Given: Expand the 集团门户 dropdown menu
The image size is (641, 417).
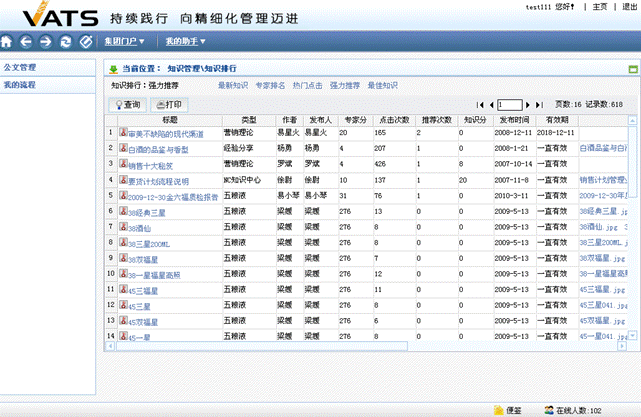Looking at the screenshot, I should (x=124, y=42).
